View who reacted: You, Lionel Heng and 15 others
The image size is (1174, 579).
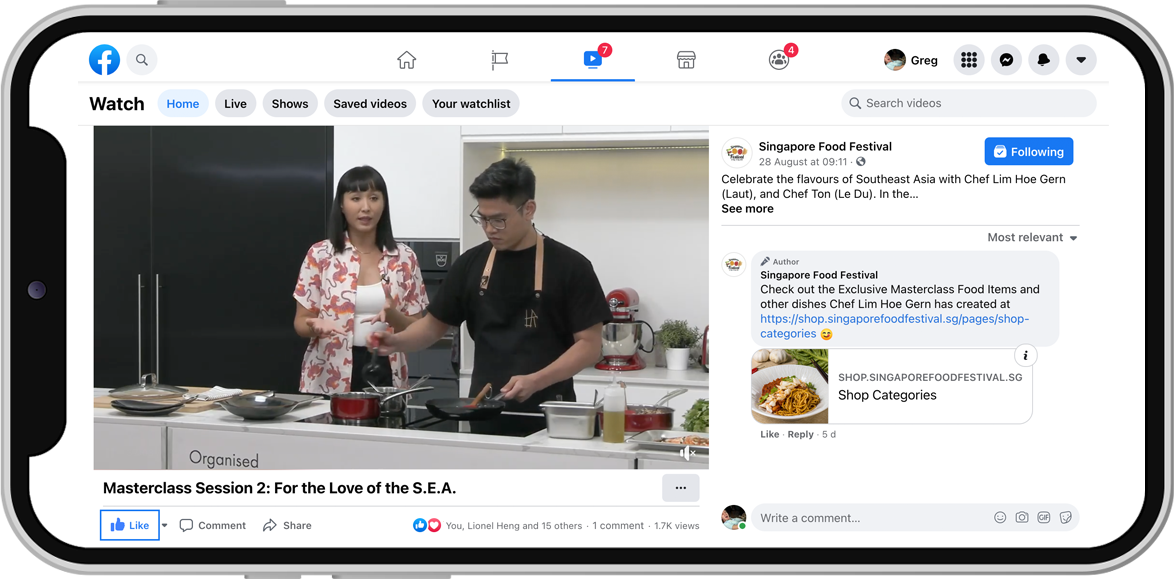pos(514,526)
